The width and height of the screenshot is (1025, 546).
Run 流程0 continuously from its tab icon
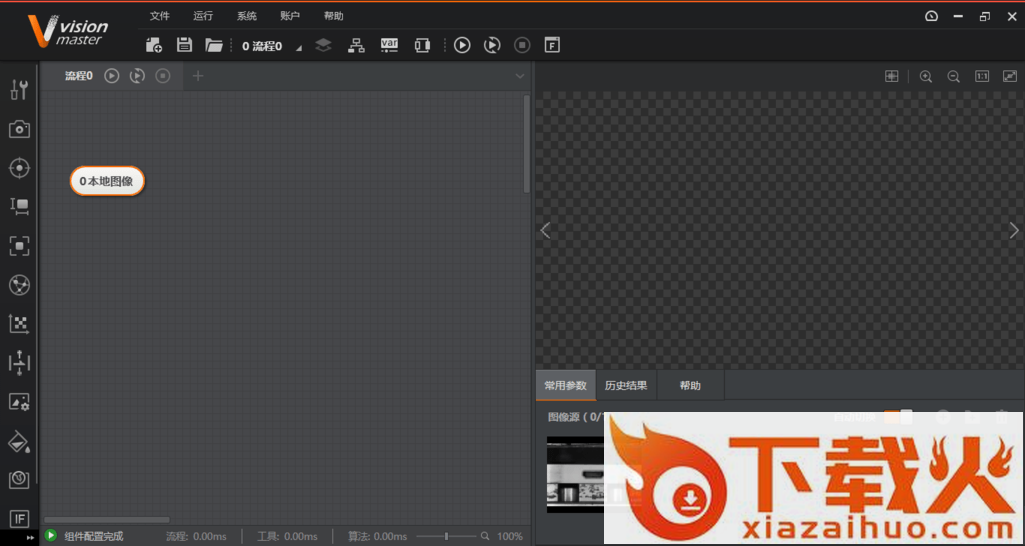coord(137,76)
